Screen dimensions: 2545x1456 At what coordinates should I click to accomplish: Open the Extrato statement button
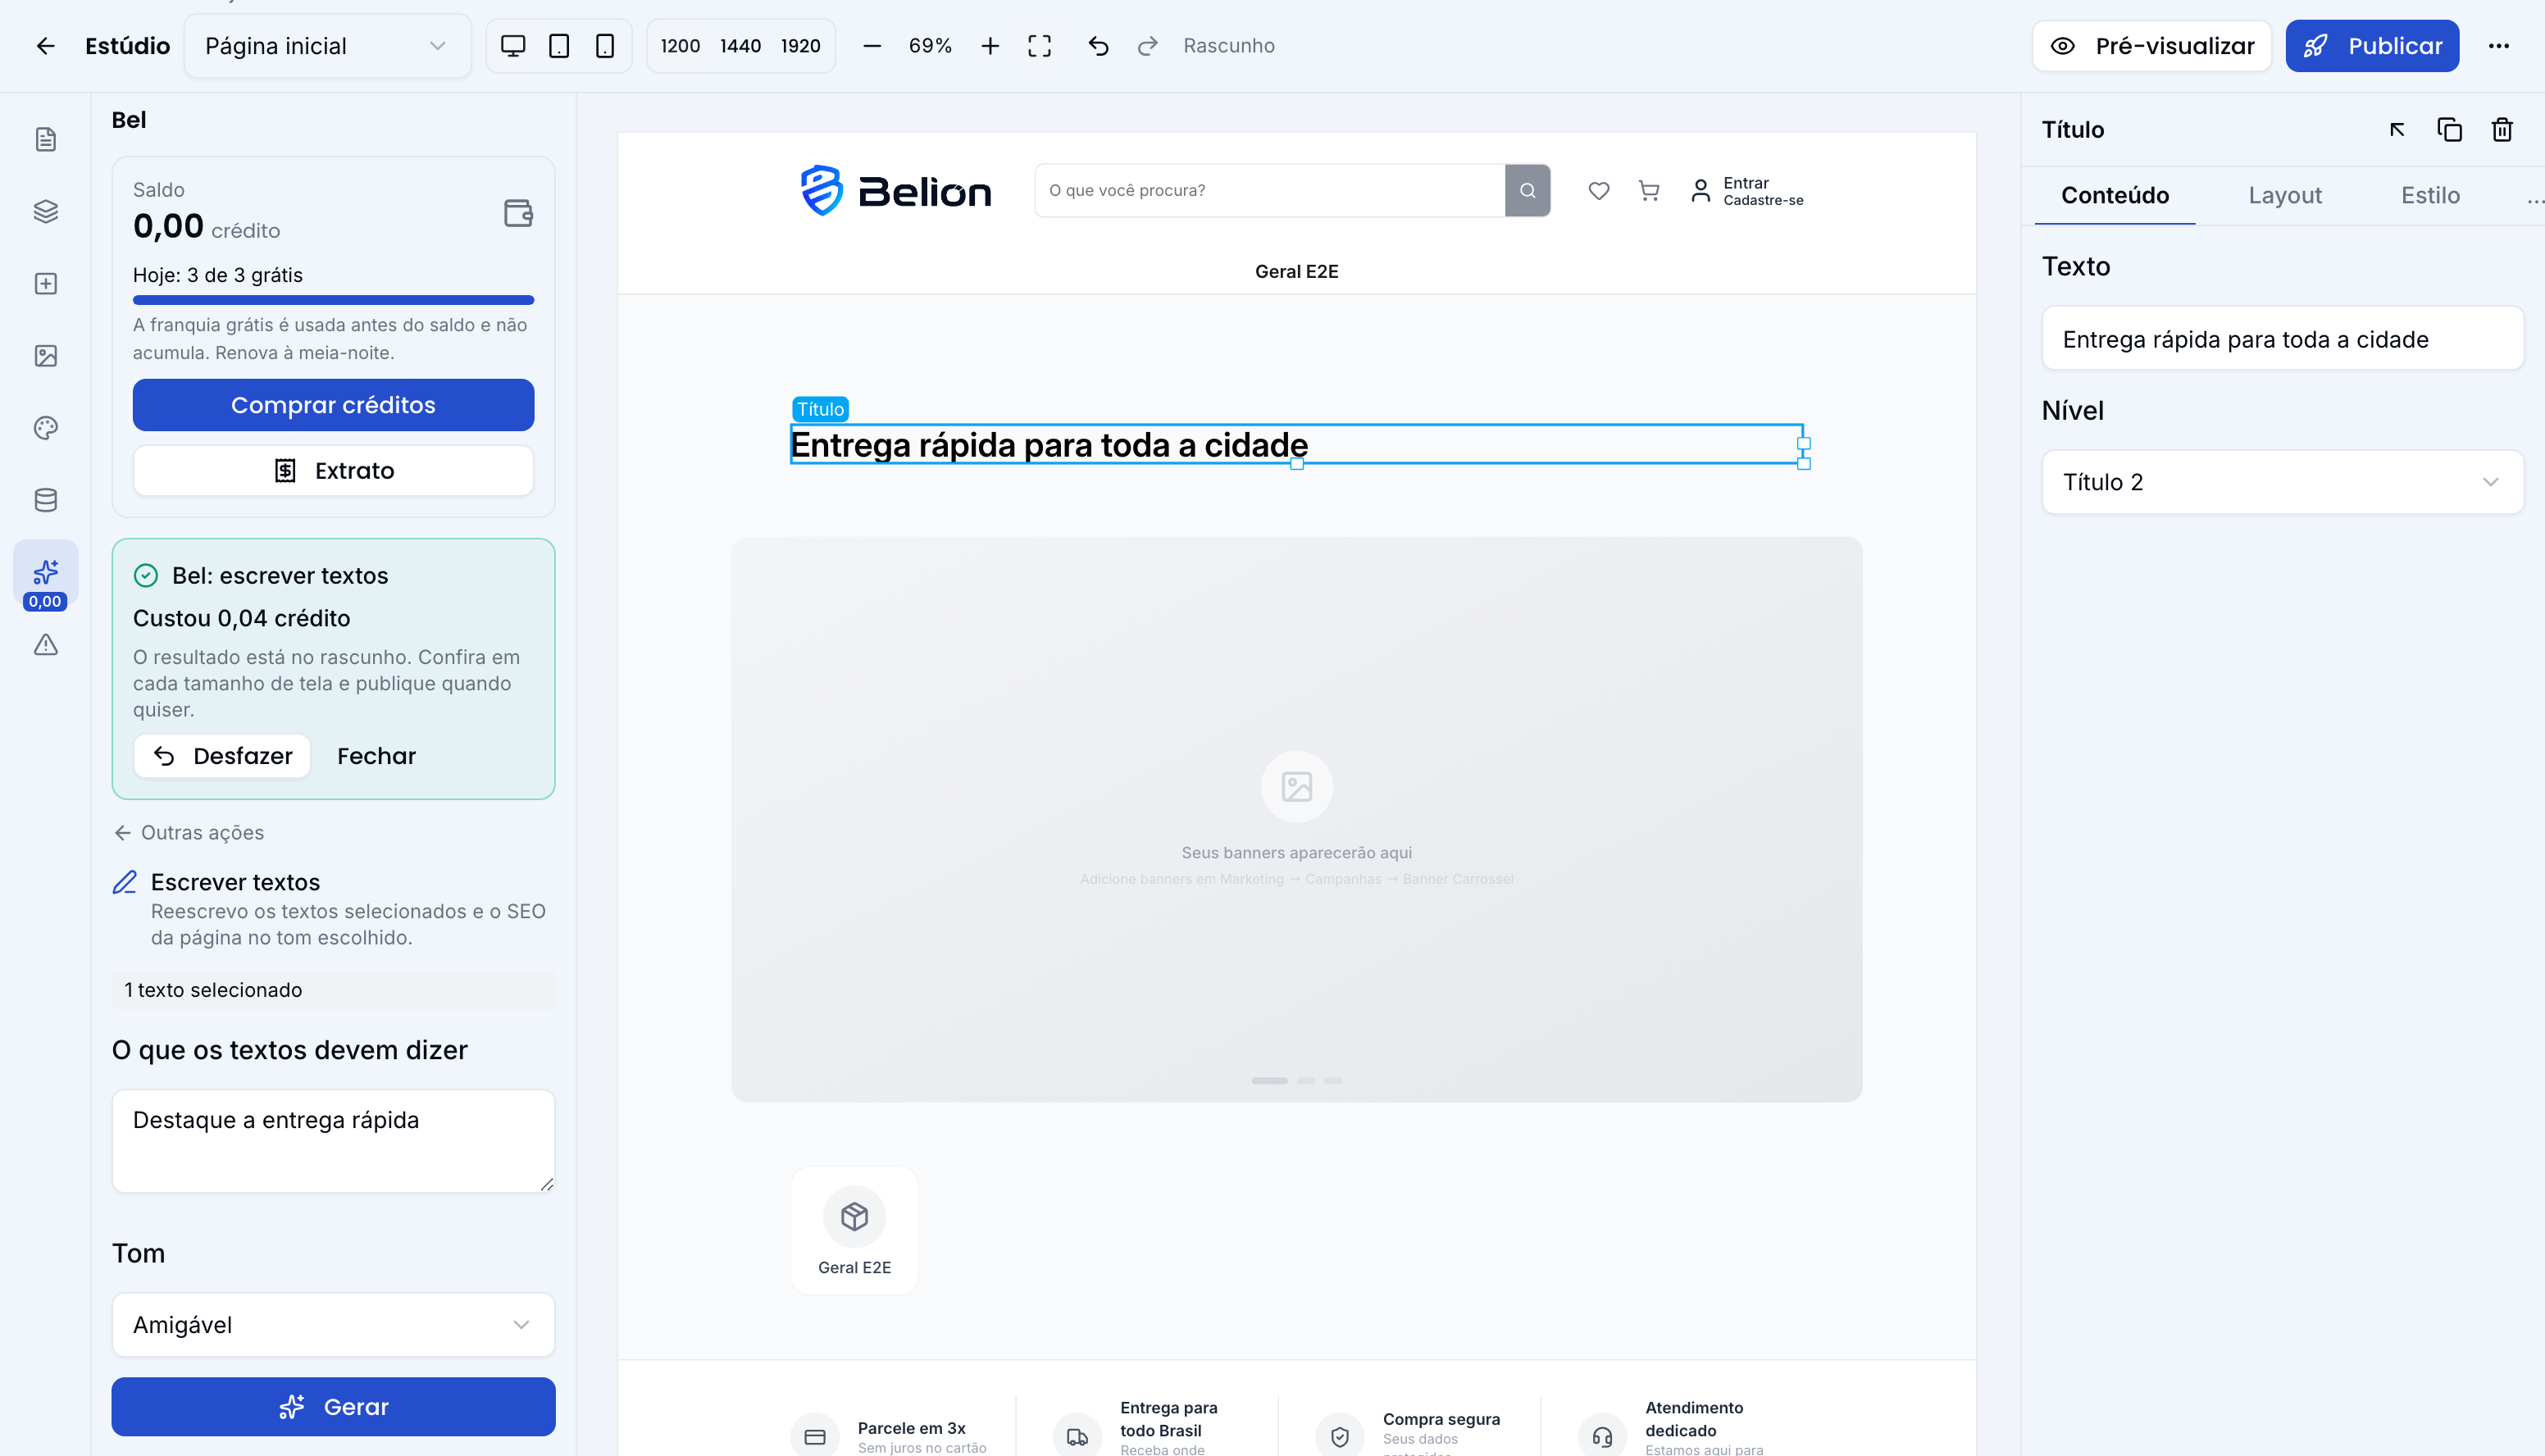click(333, 471)
